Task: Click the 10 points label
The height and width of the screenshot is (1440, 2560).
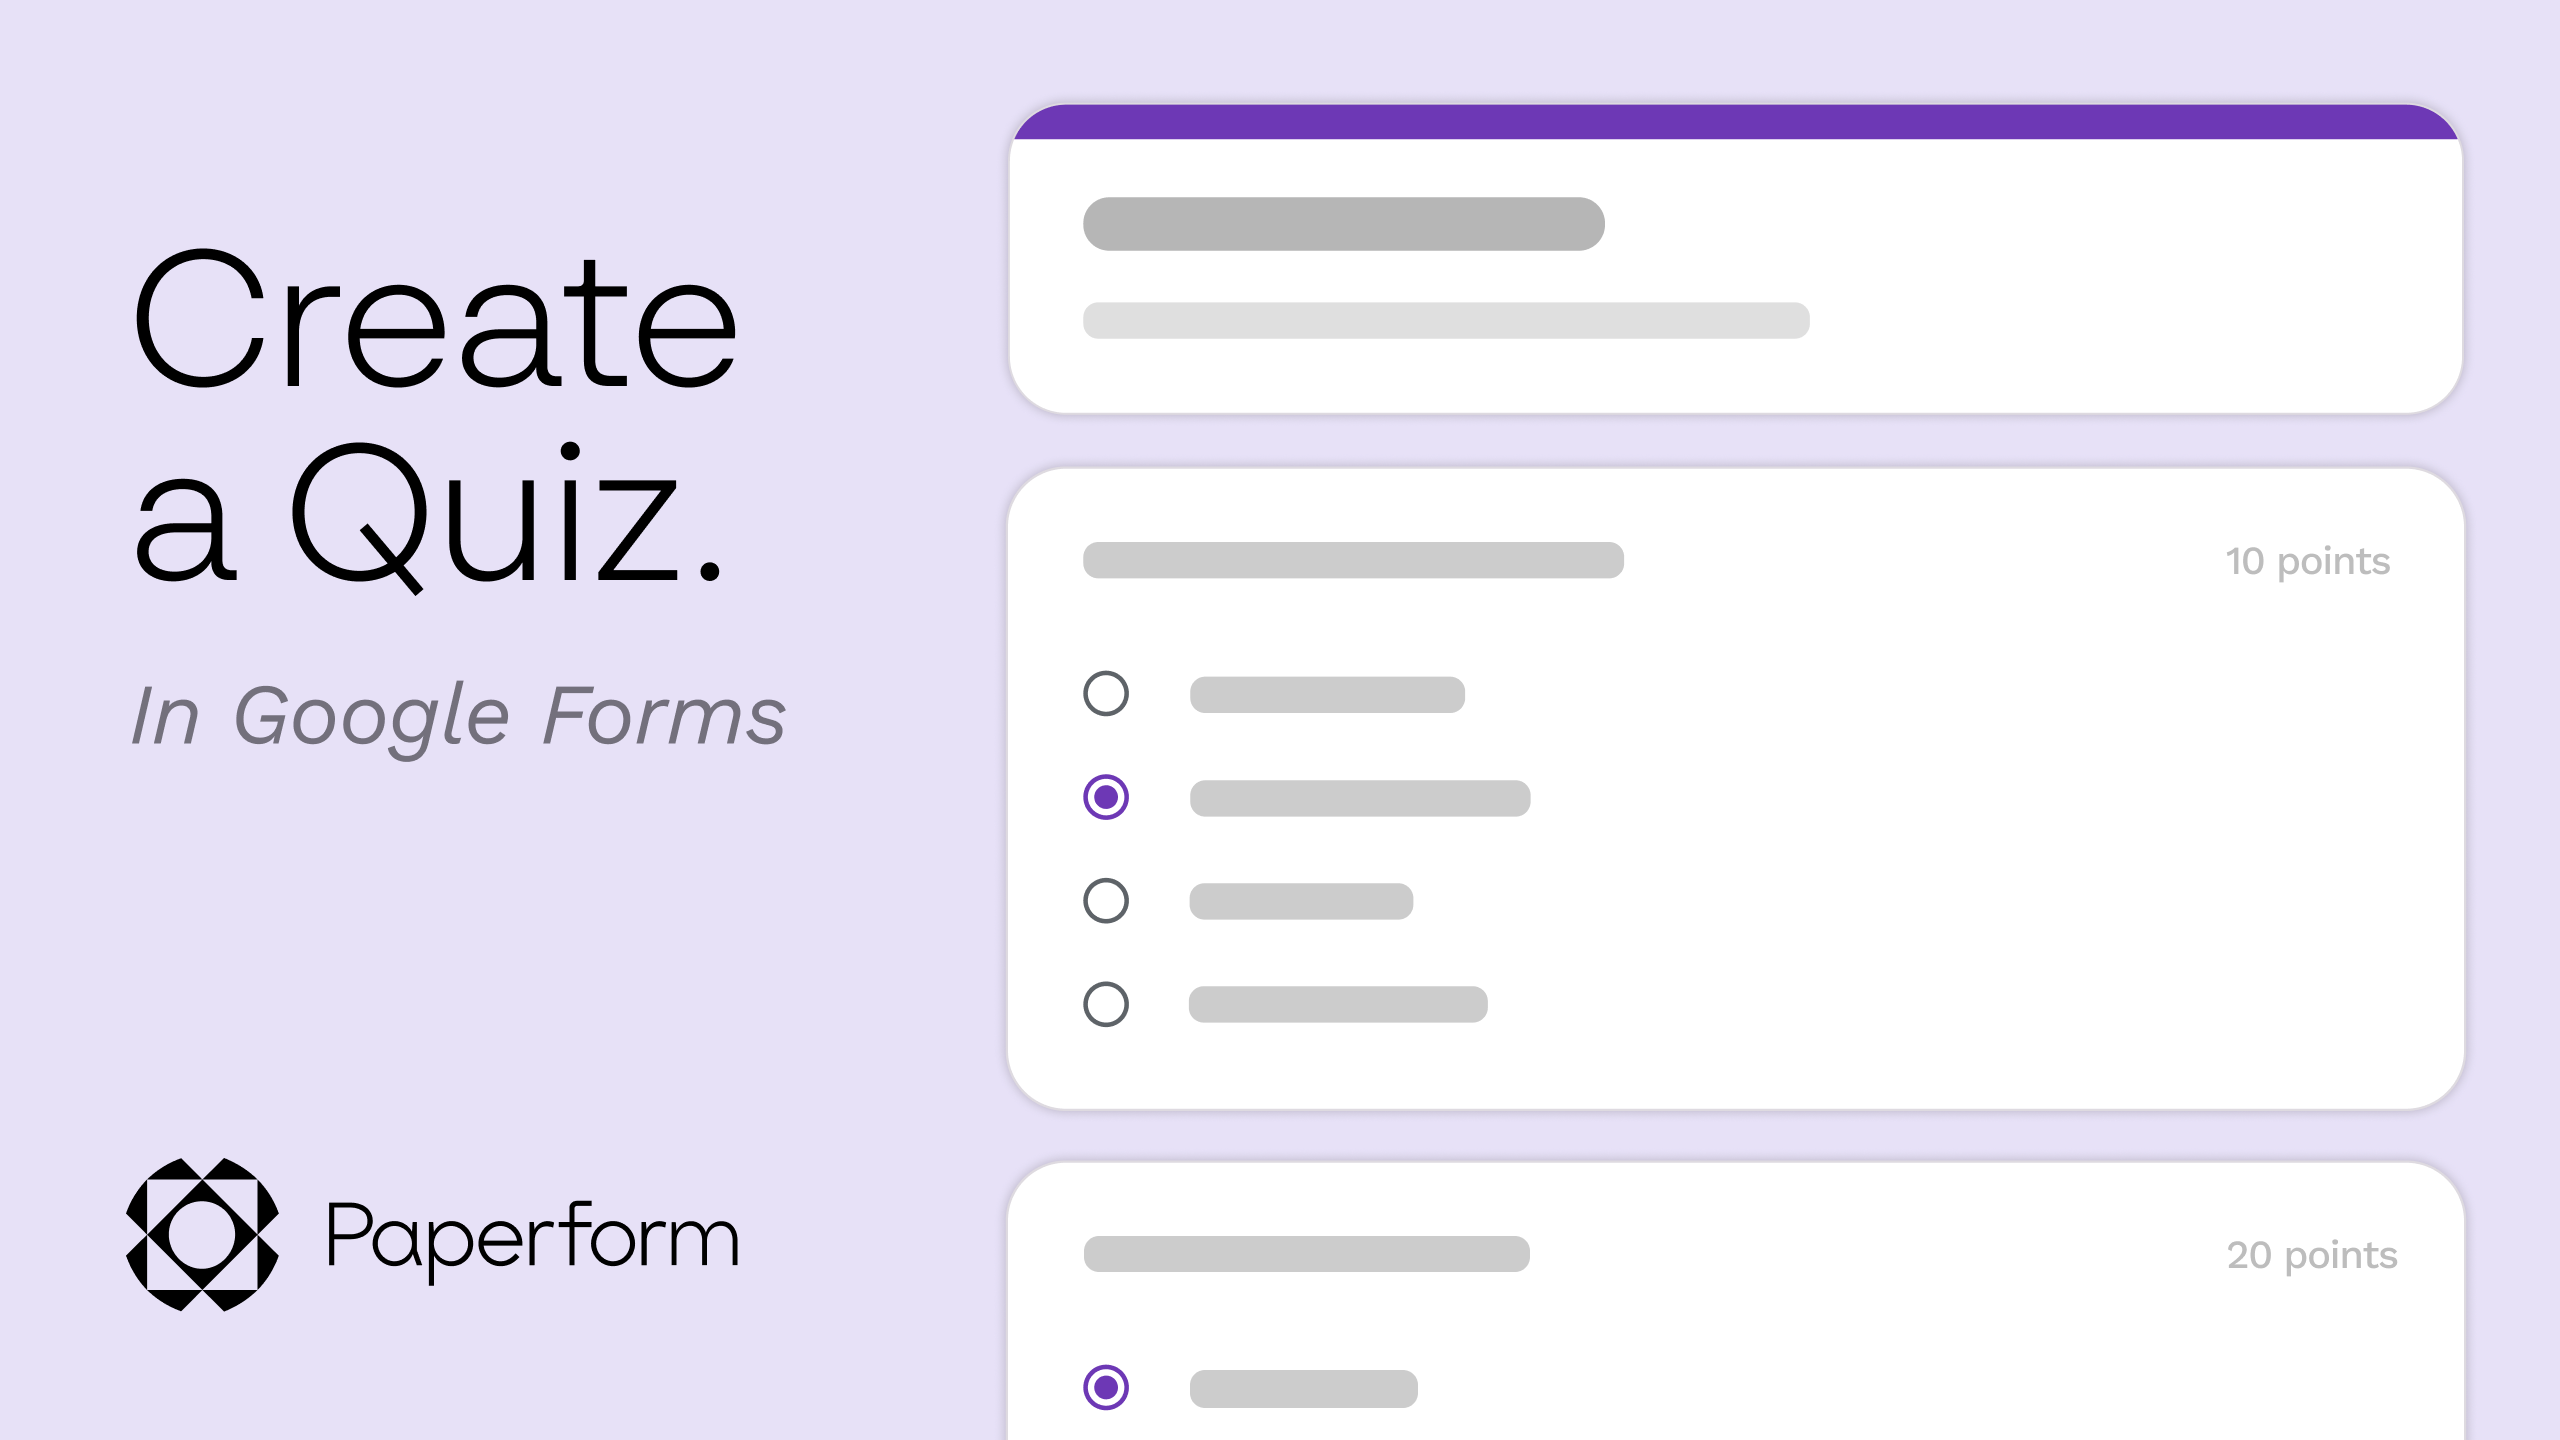Action: (2310, 561)
